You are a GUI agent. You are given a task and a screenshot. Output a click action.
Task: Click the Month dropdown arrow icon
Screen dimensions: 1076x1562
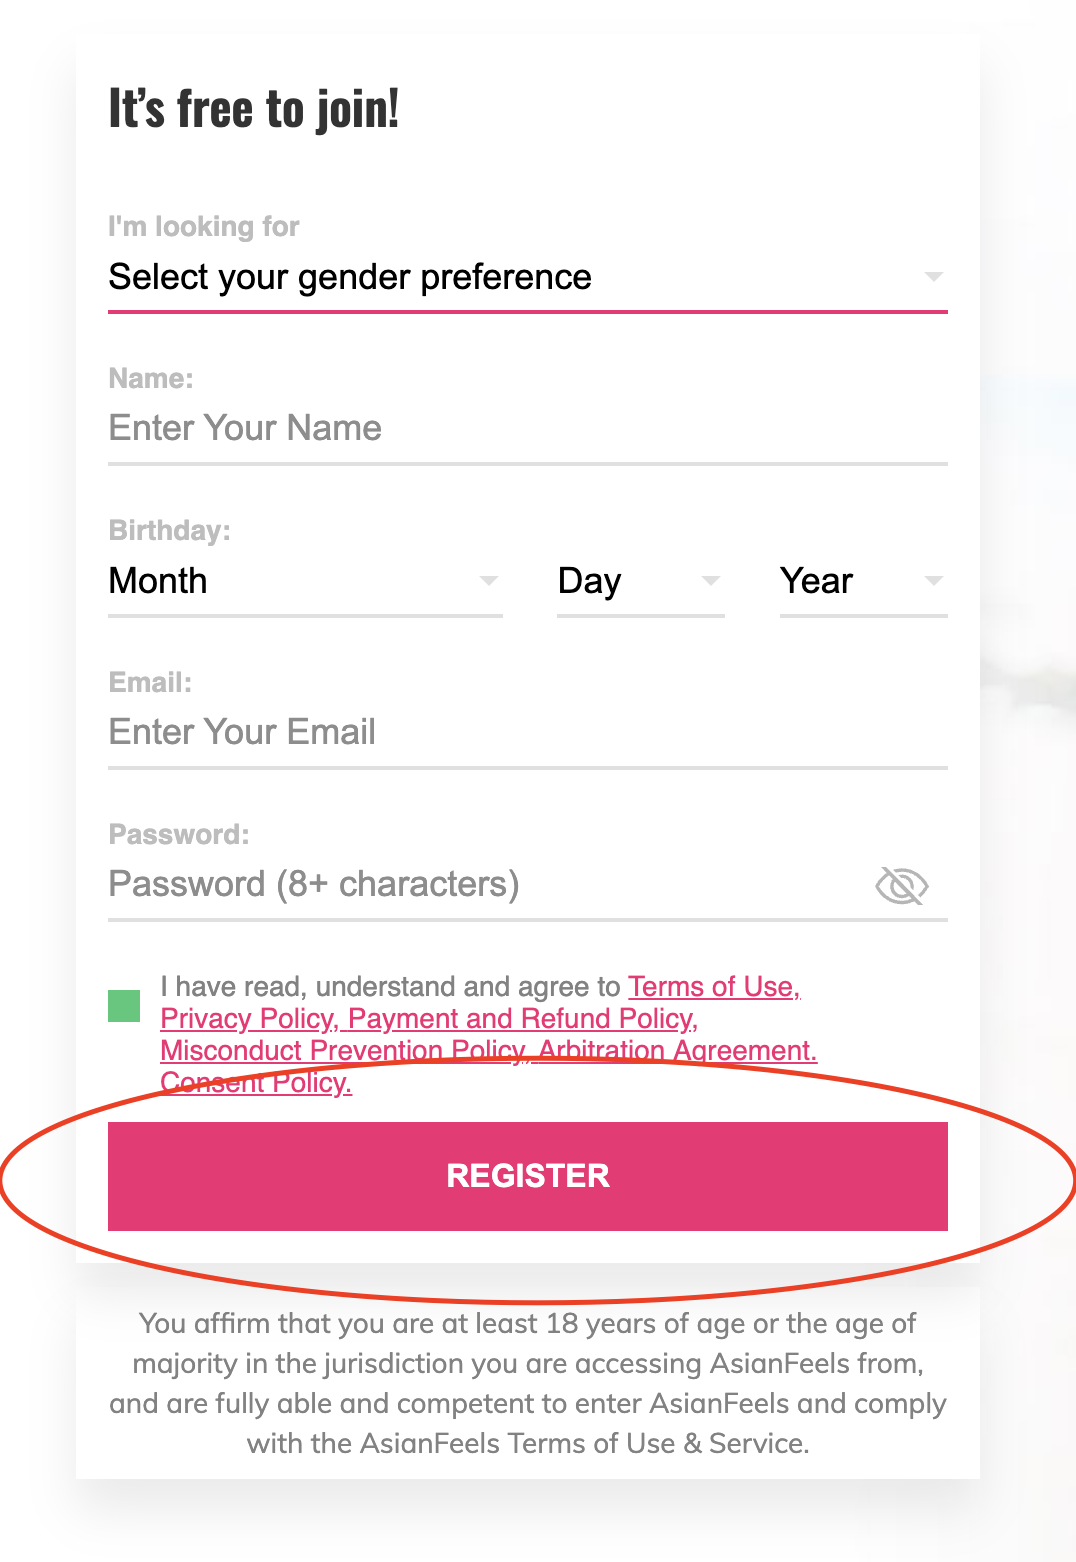(x=489, y=580)
